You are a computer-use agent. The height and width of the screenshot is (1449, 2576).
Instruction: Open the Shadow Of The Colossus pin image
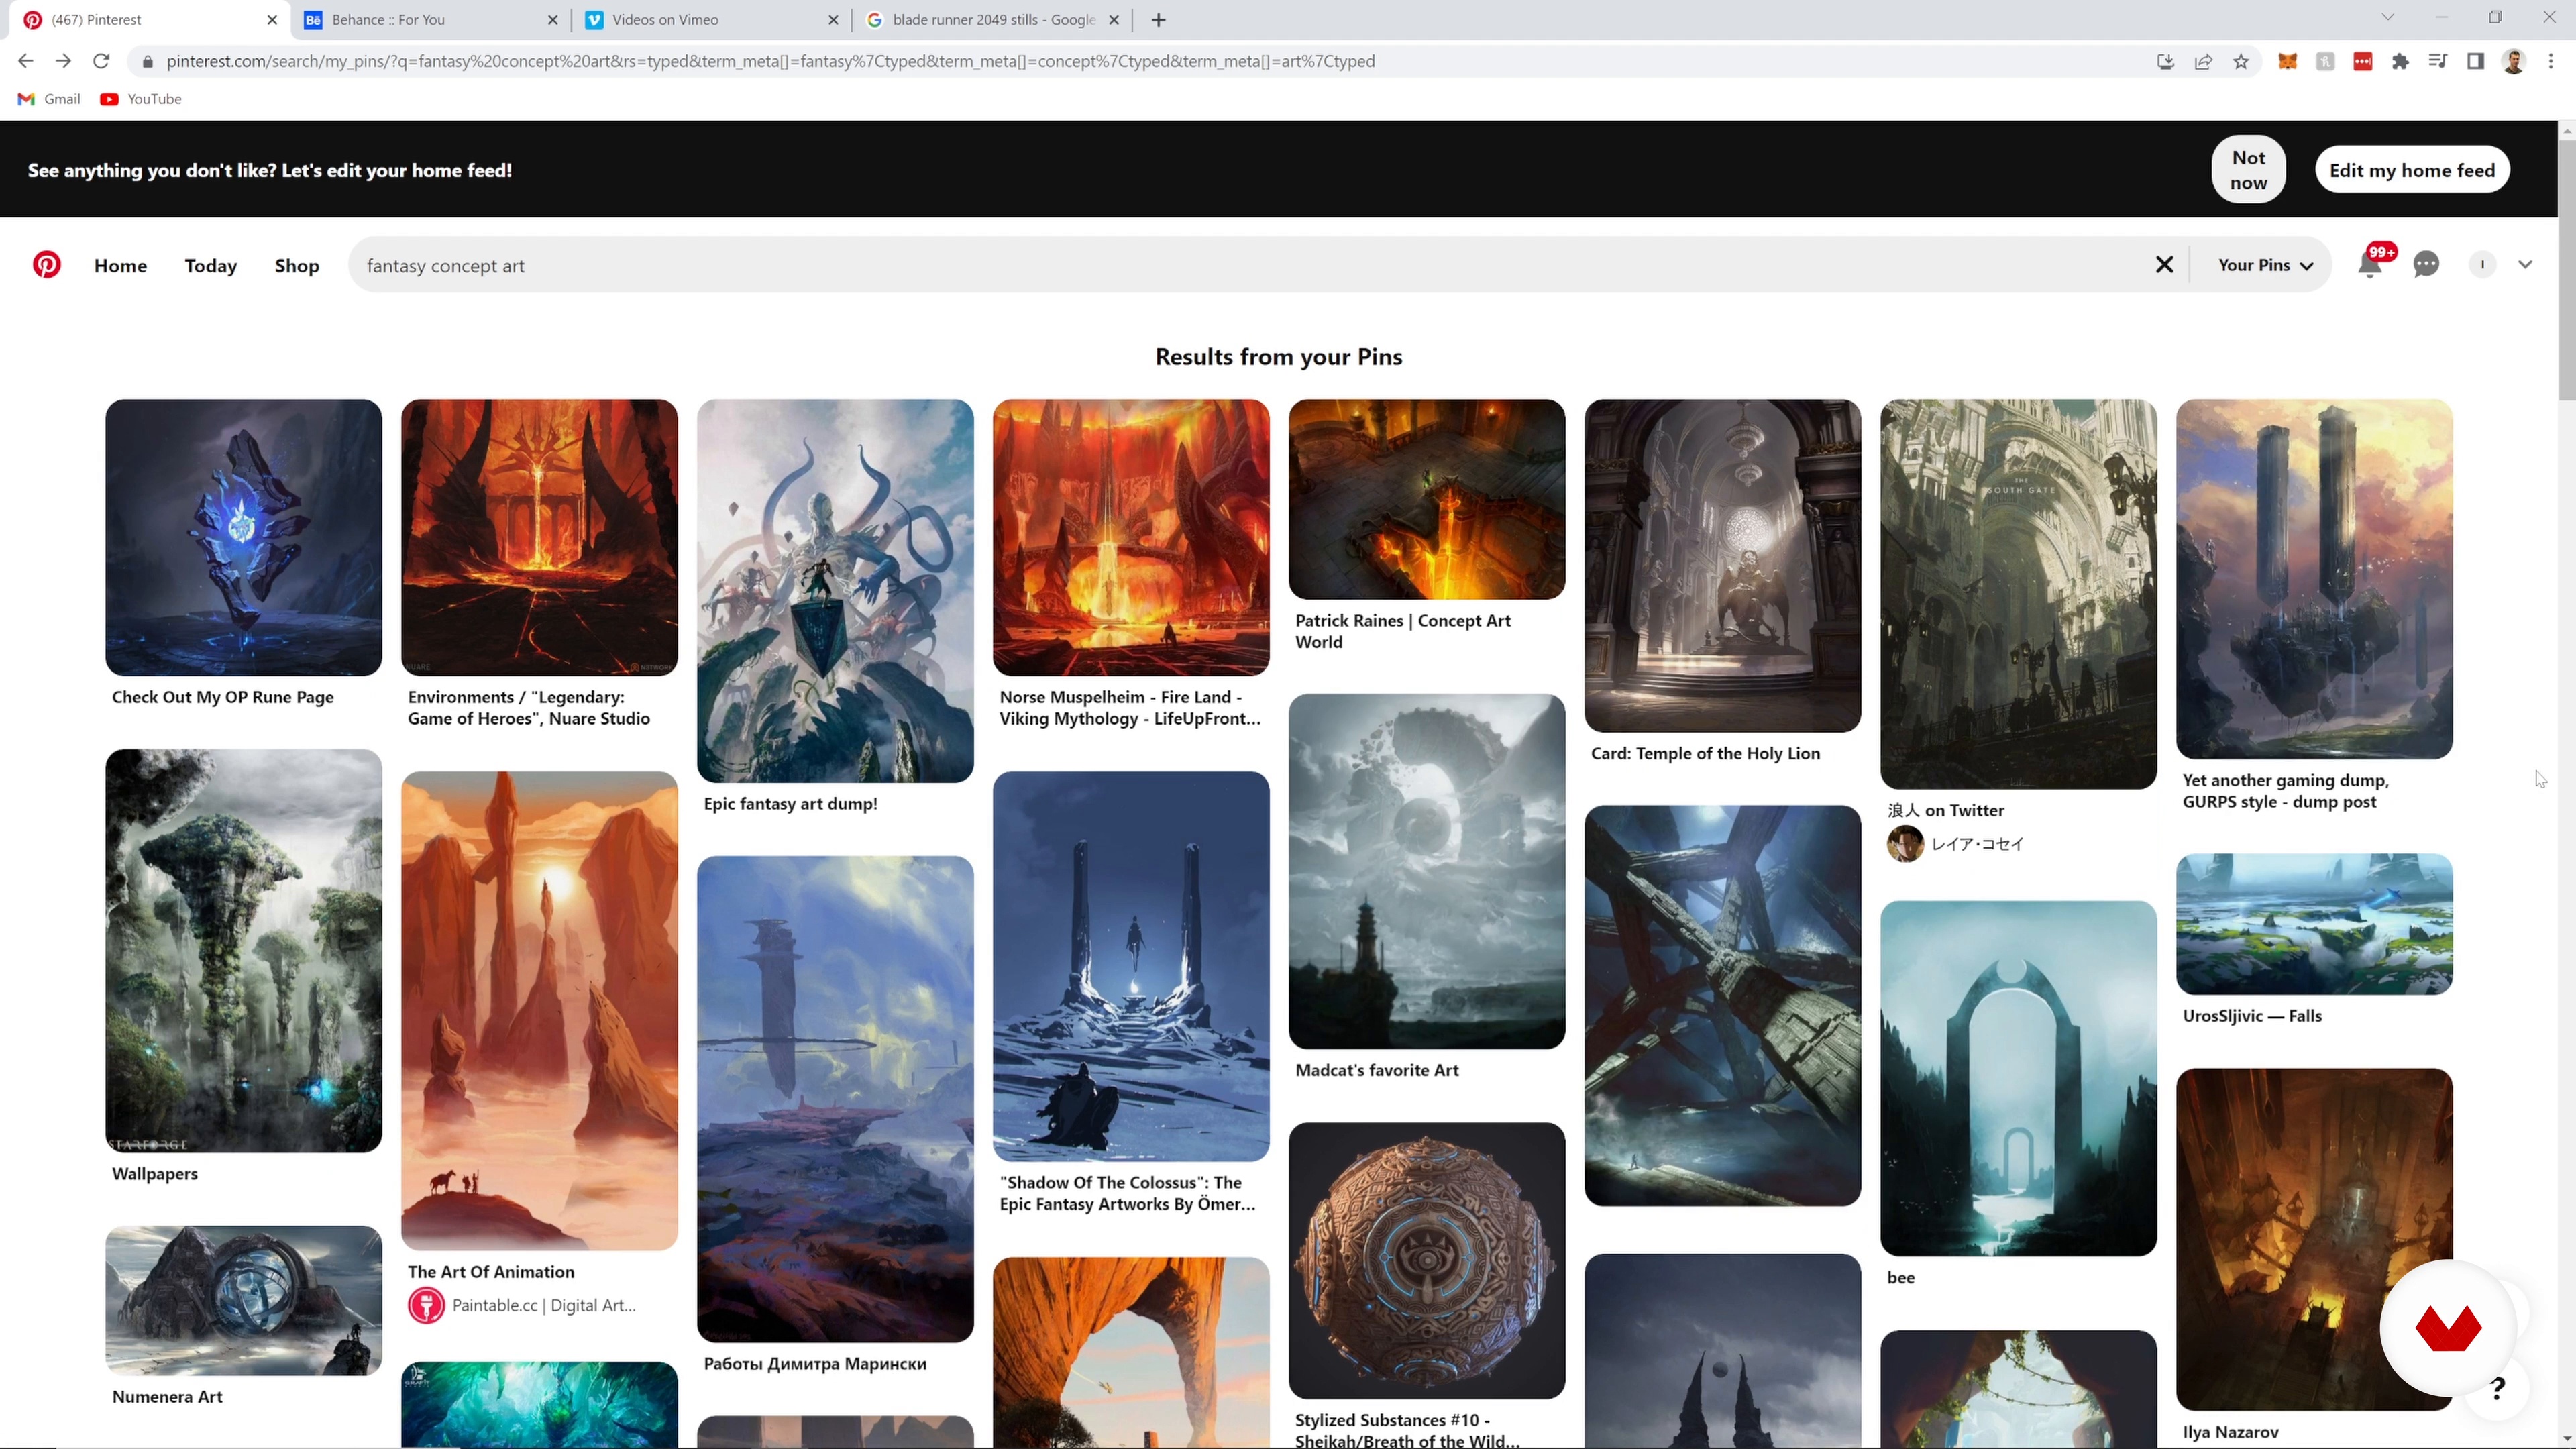(x=1131, y=966)
